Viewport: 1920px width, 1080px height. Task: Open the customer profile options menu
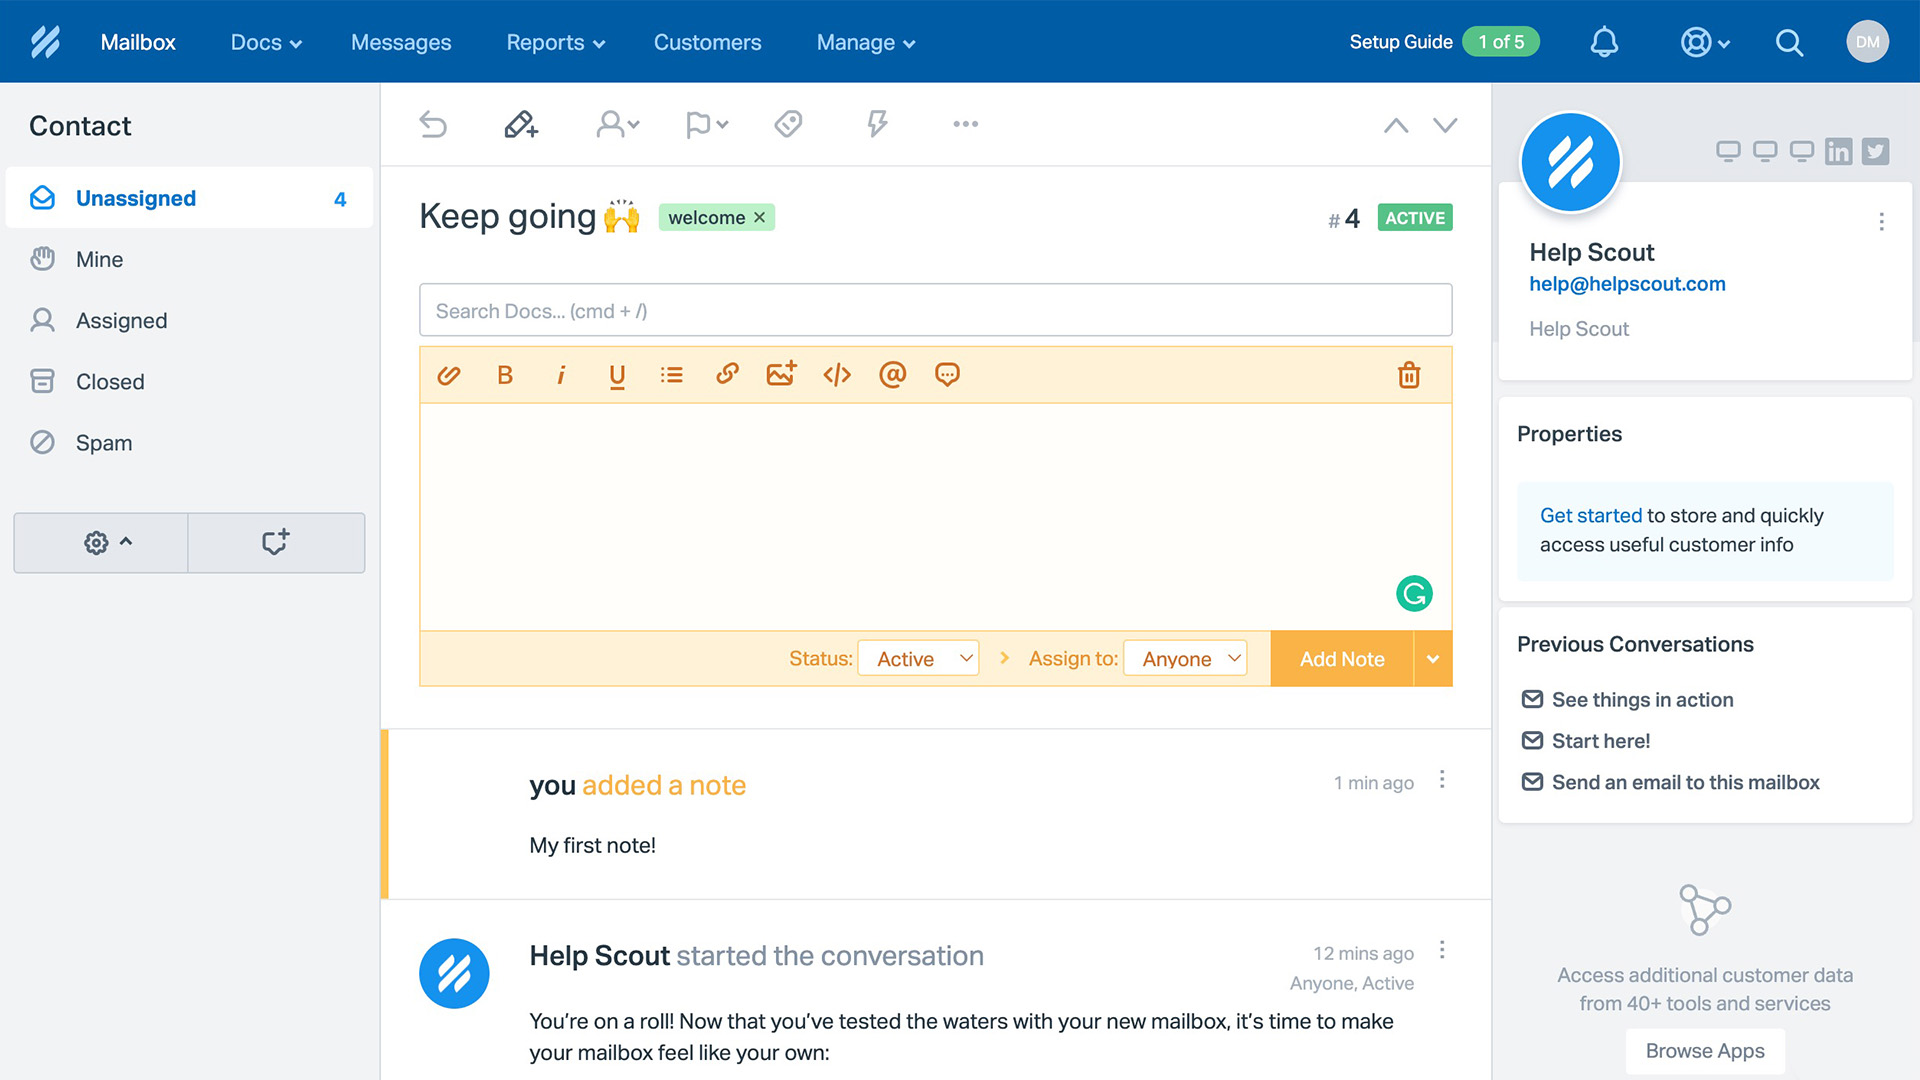point(1881,222)
